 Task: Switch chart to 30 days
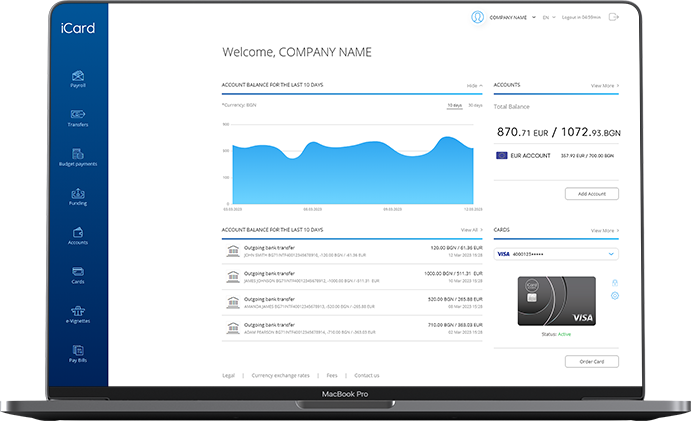[476, 105]
